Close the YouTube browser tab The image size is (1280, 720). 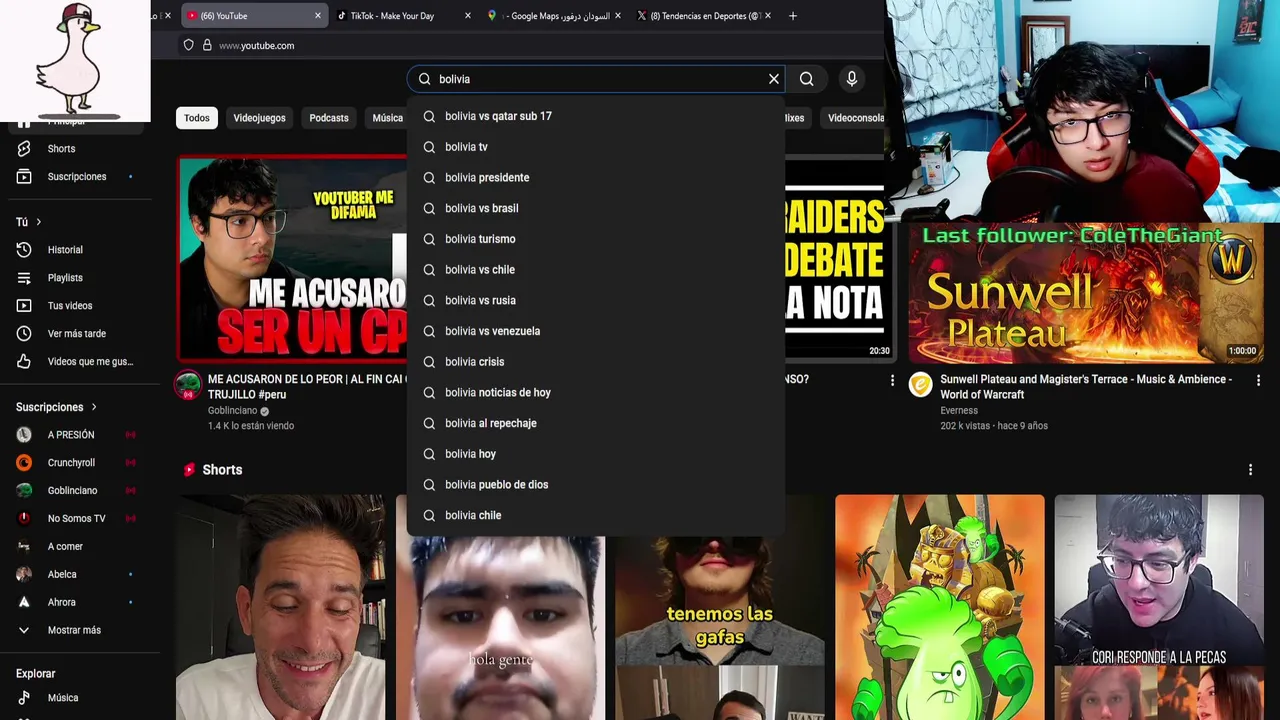(x=318, y=16)
